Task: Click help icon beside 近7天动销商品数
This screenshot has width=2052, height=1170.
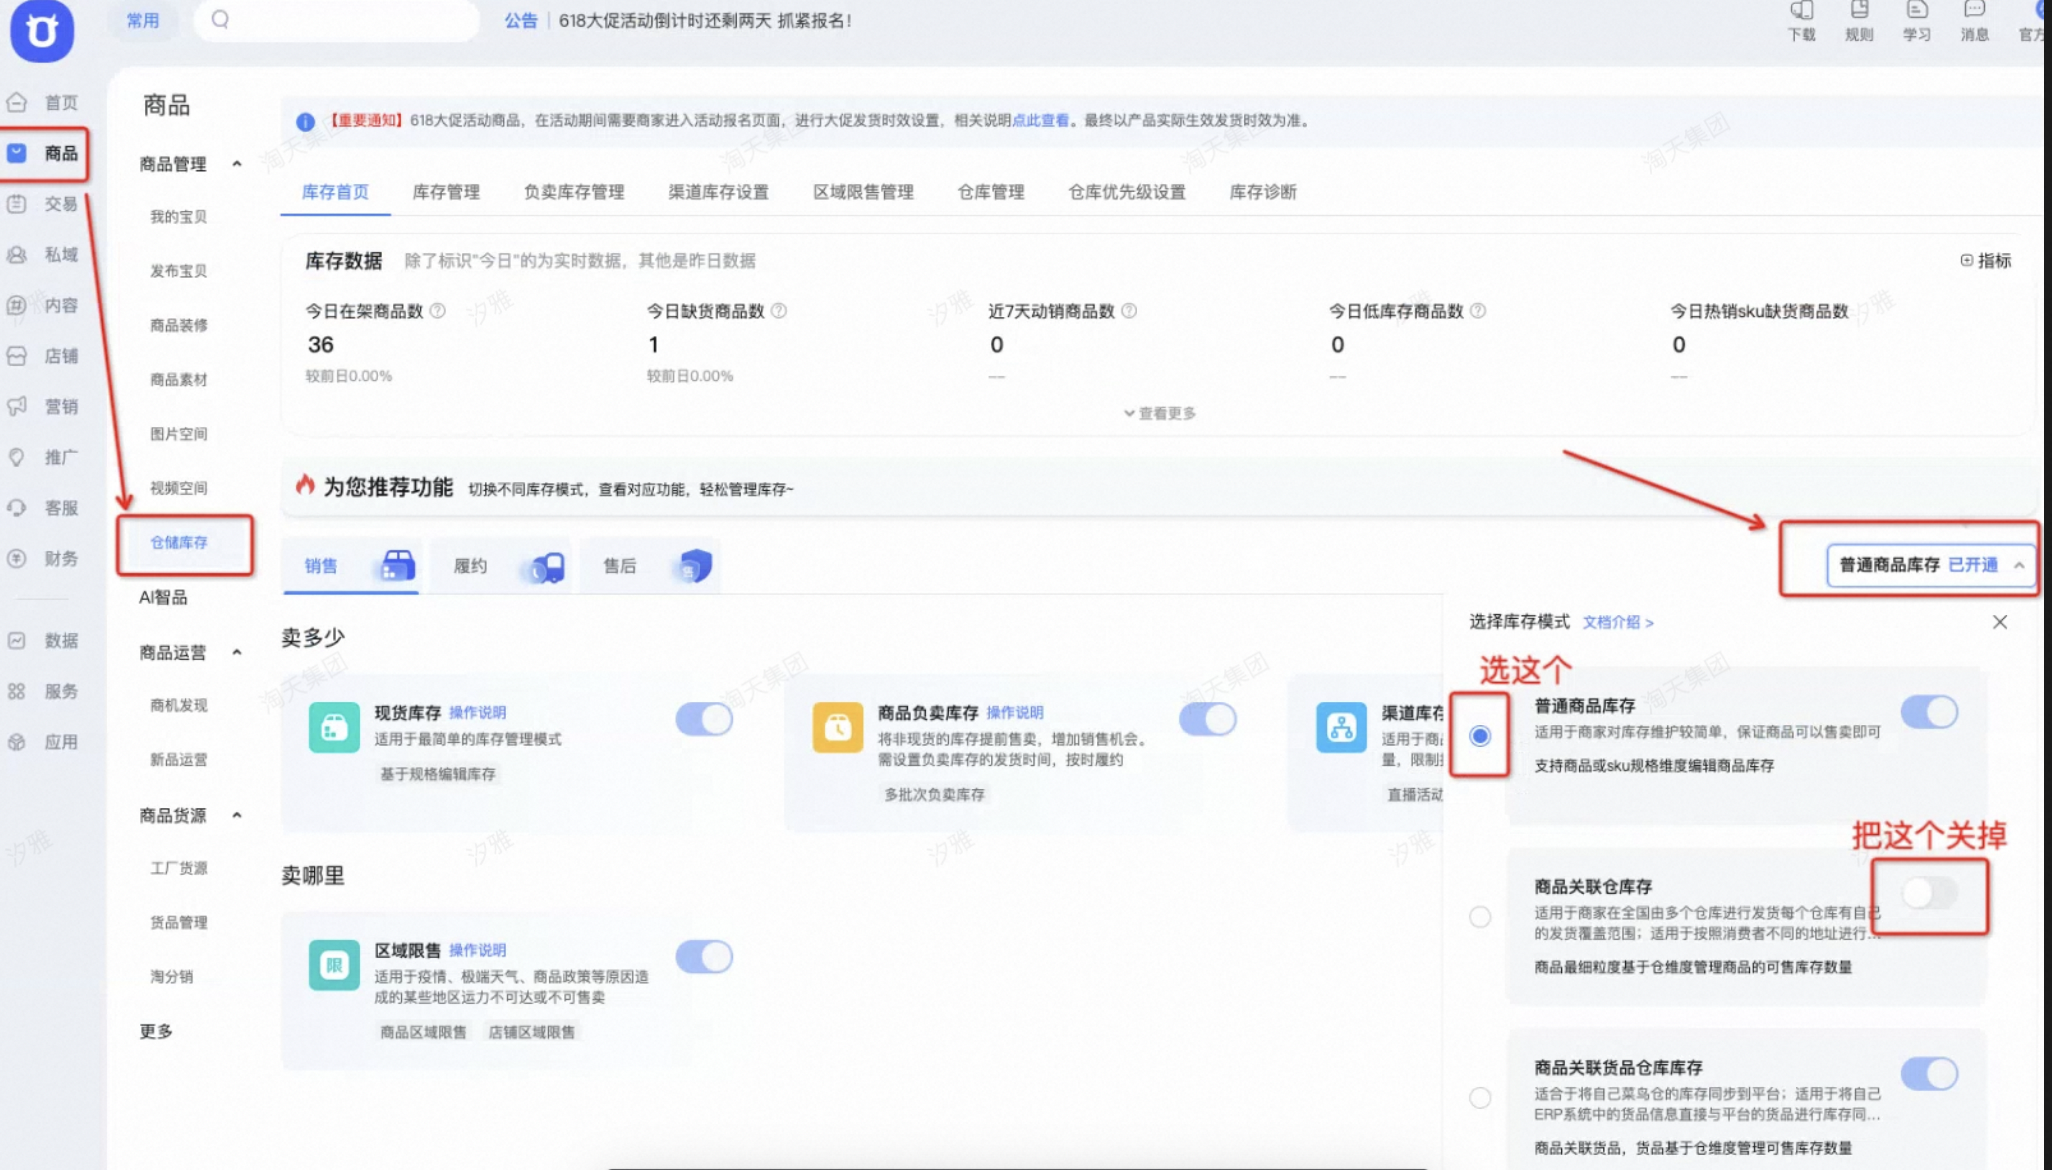Action: (x=1129, y=311)
